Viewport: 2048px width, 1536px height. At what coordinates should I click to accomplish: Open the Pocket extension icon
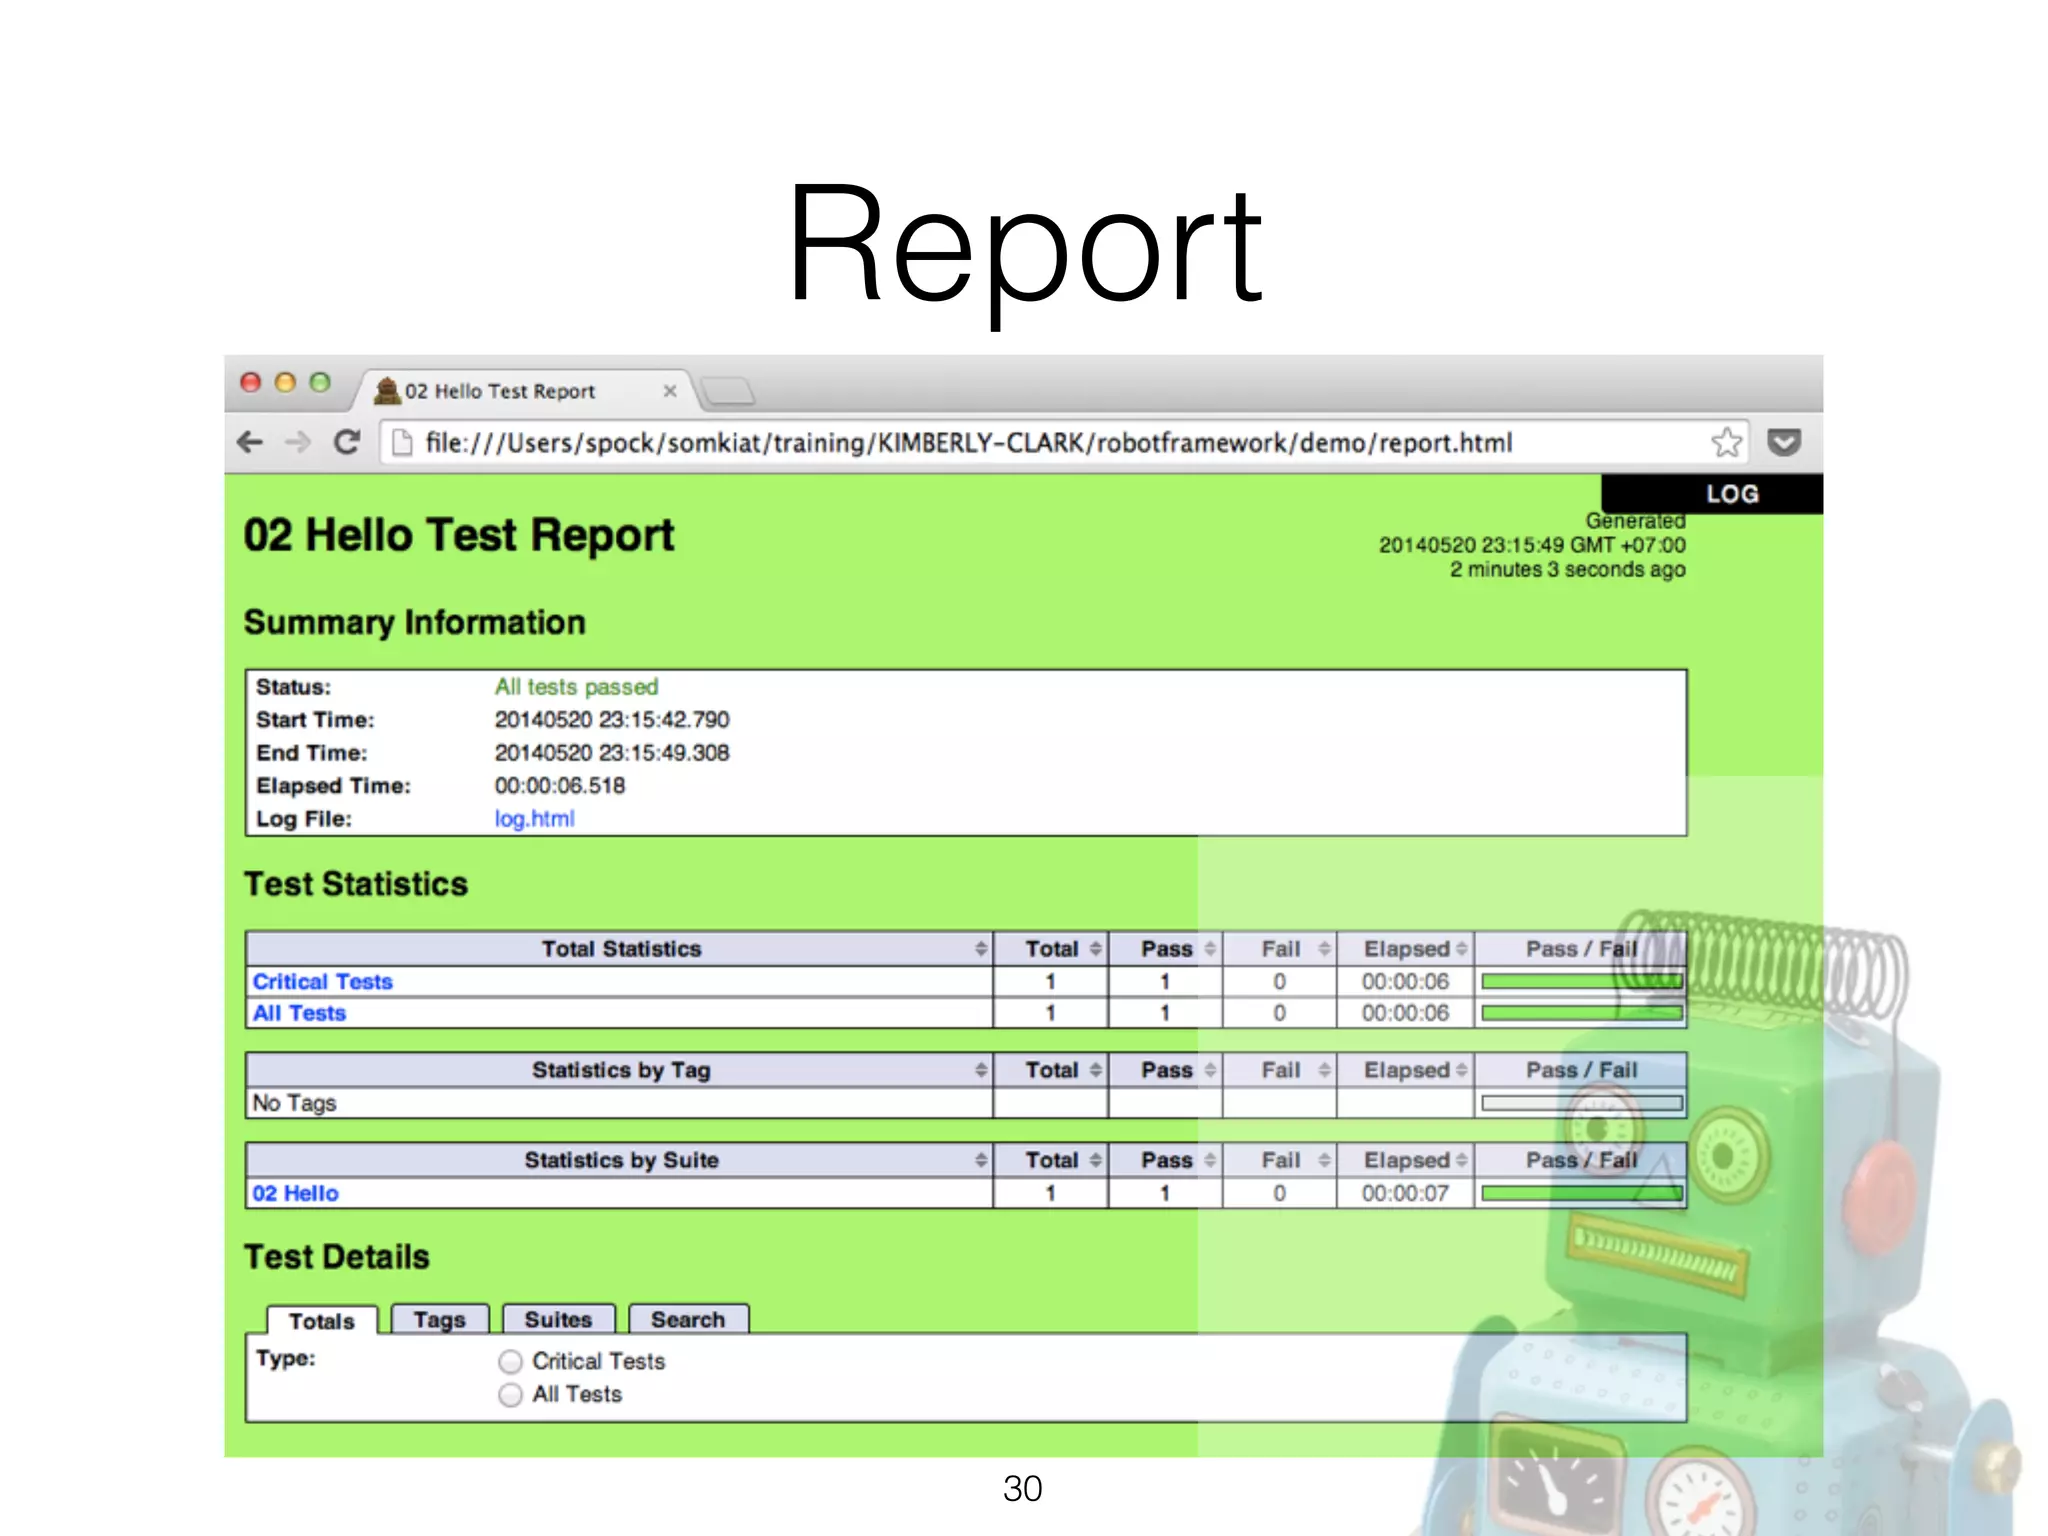(x=1784, y=442)
